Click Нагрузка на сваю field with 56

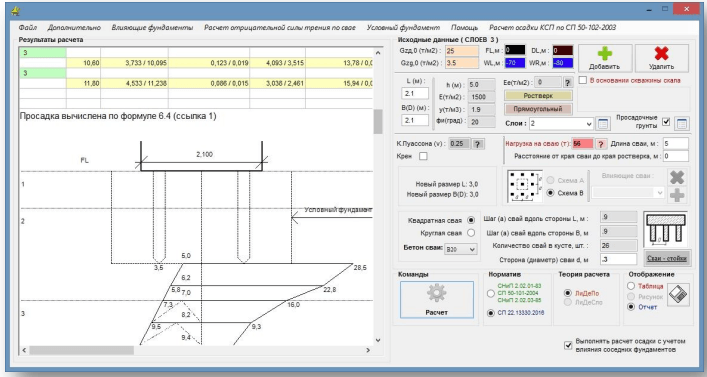pos(583,144)
